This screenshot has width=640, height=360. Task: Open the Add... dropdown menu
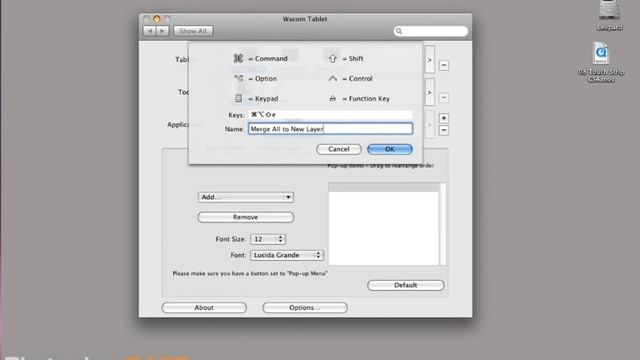click(246, 197)
